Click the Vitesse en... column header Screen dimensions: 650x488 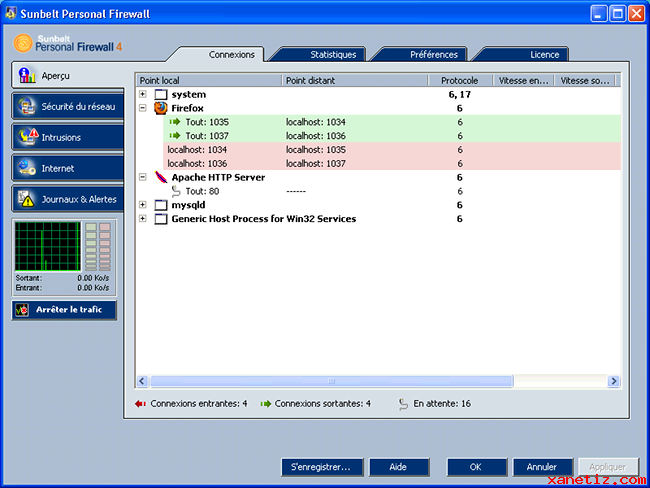coord(524,80)
